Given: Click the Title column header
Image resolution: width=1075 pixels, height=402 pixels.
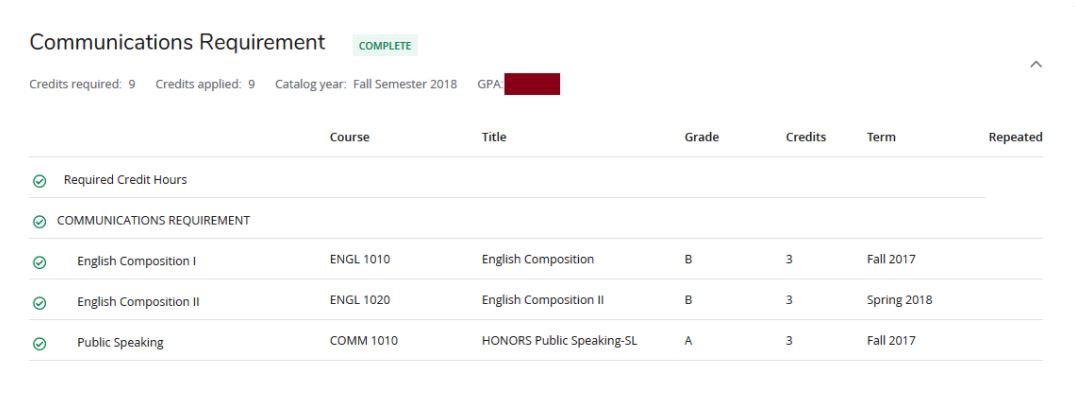Looking at the screenshot, I should (494, 138).
